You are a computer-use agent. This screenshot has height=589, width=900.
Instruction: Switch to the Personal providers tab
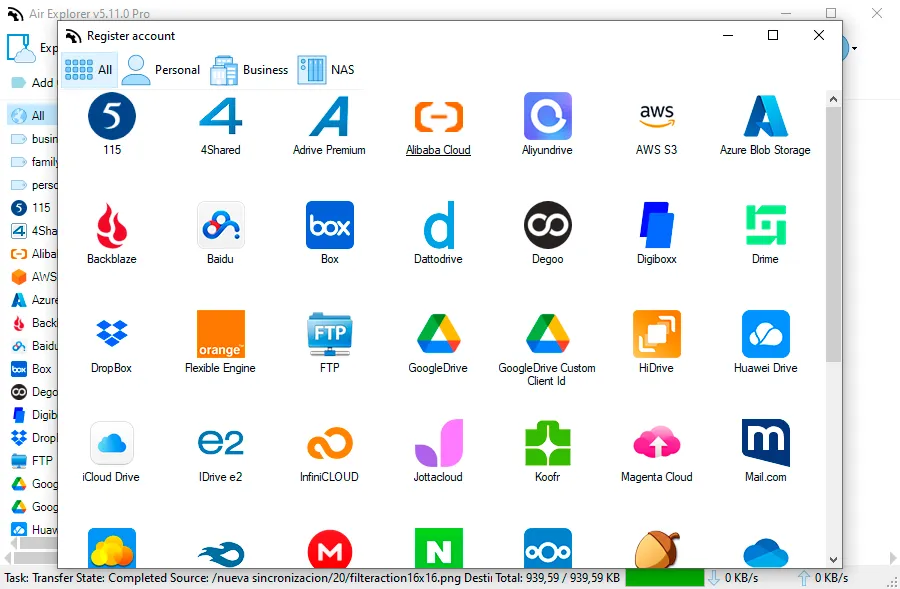point(161,70)
